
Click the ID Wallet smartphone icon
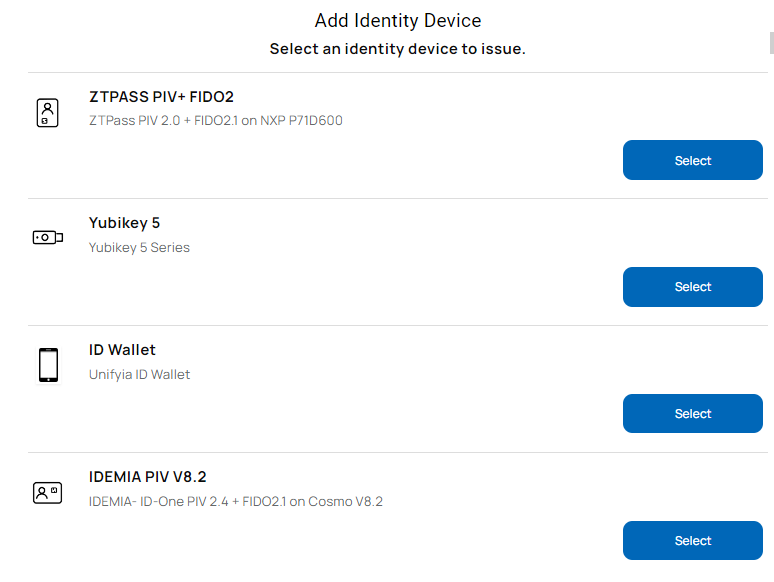coord(48,365)
